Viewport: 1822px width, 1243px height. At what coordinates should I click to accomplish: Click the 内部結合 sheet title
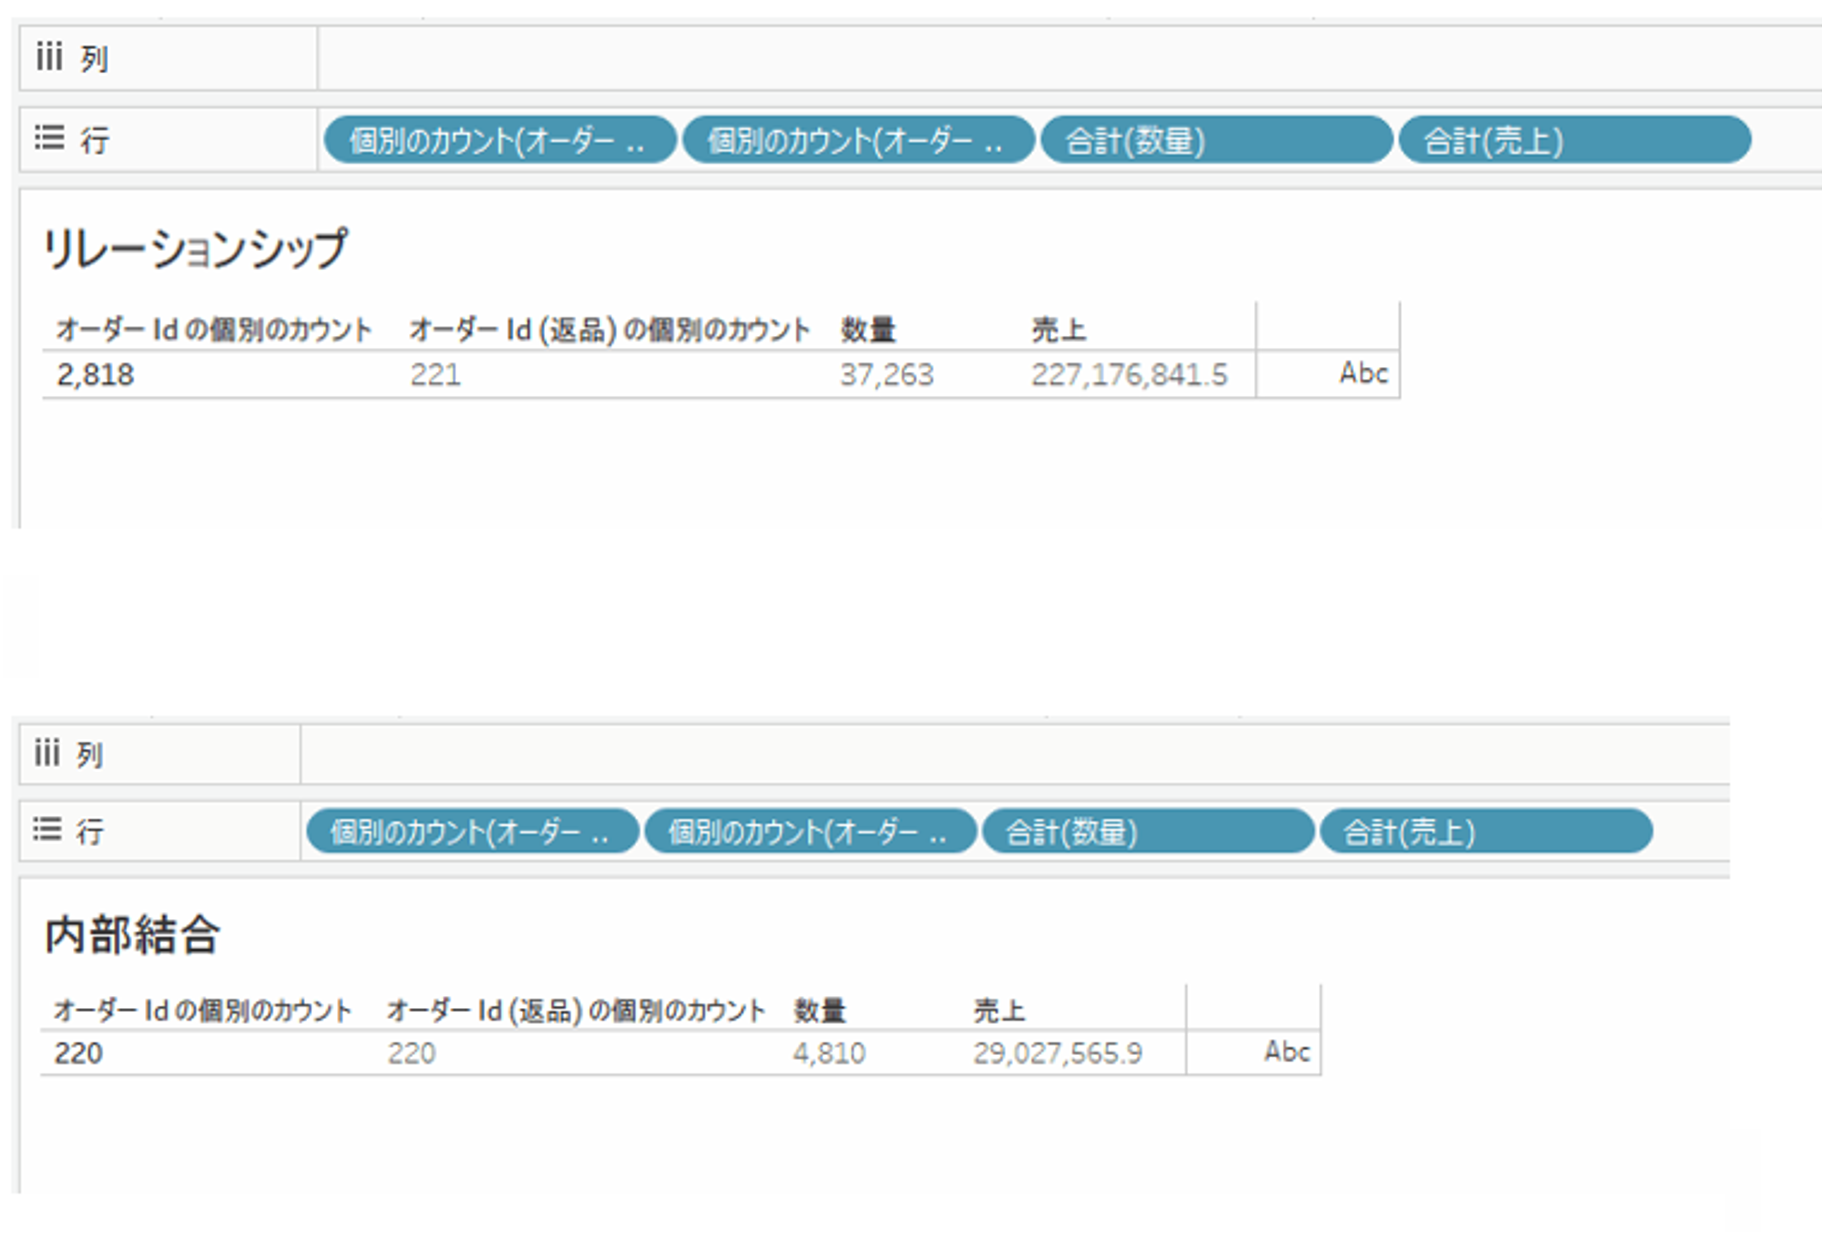pyautogui.click(x=132, y=935)
